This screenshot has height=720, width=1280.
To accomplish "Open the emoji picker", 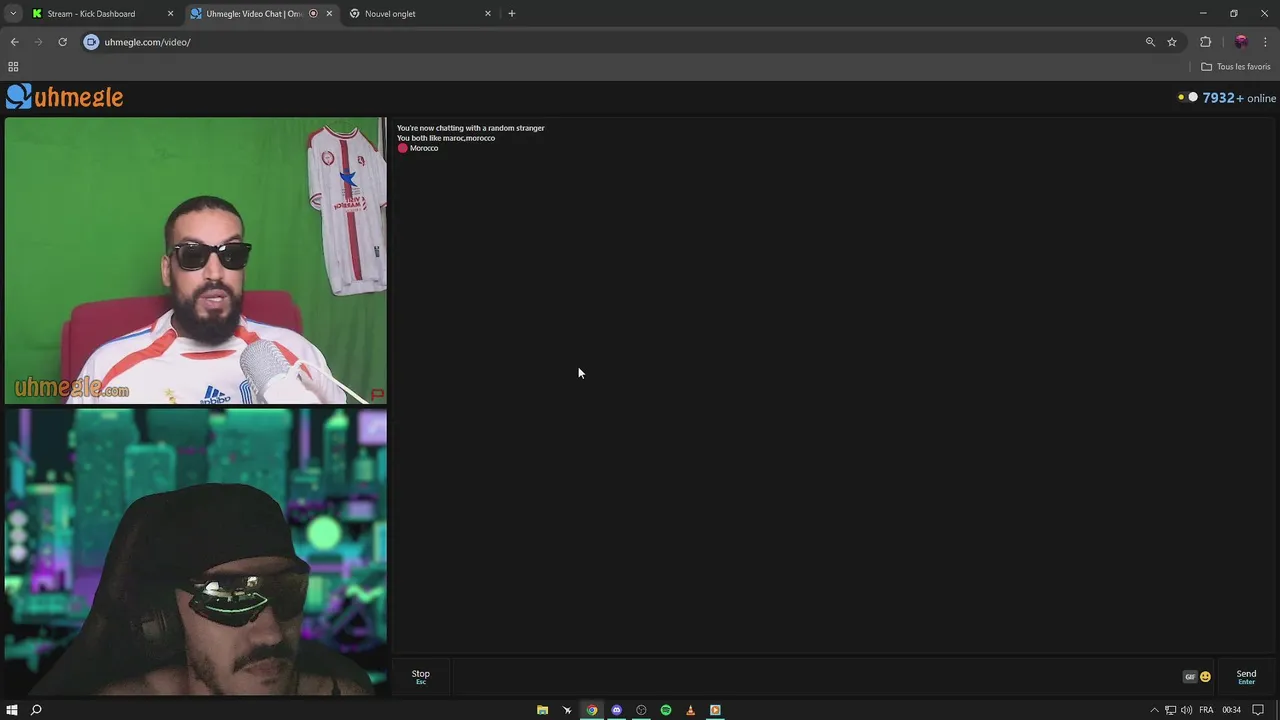I will [1205, 677].
